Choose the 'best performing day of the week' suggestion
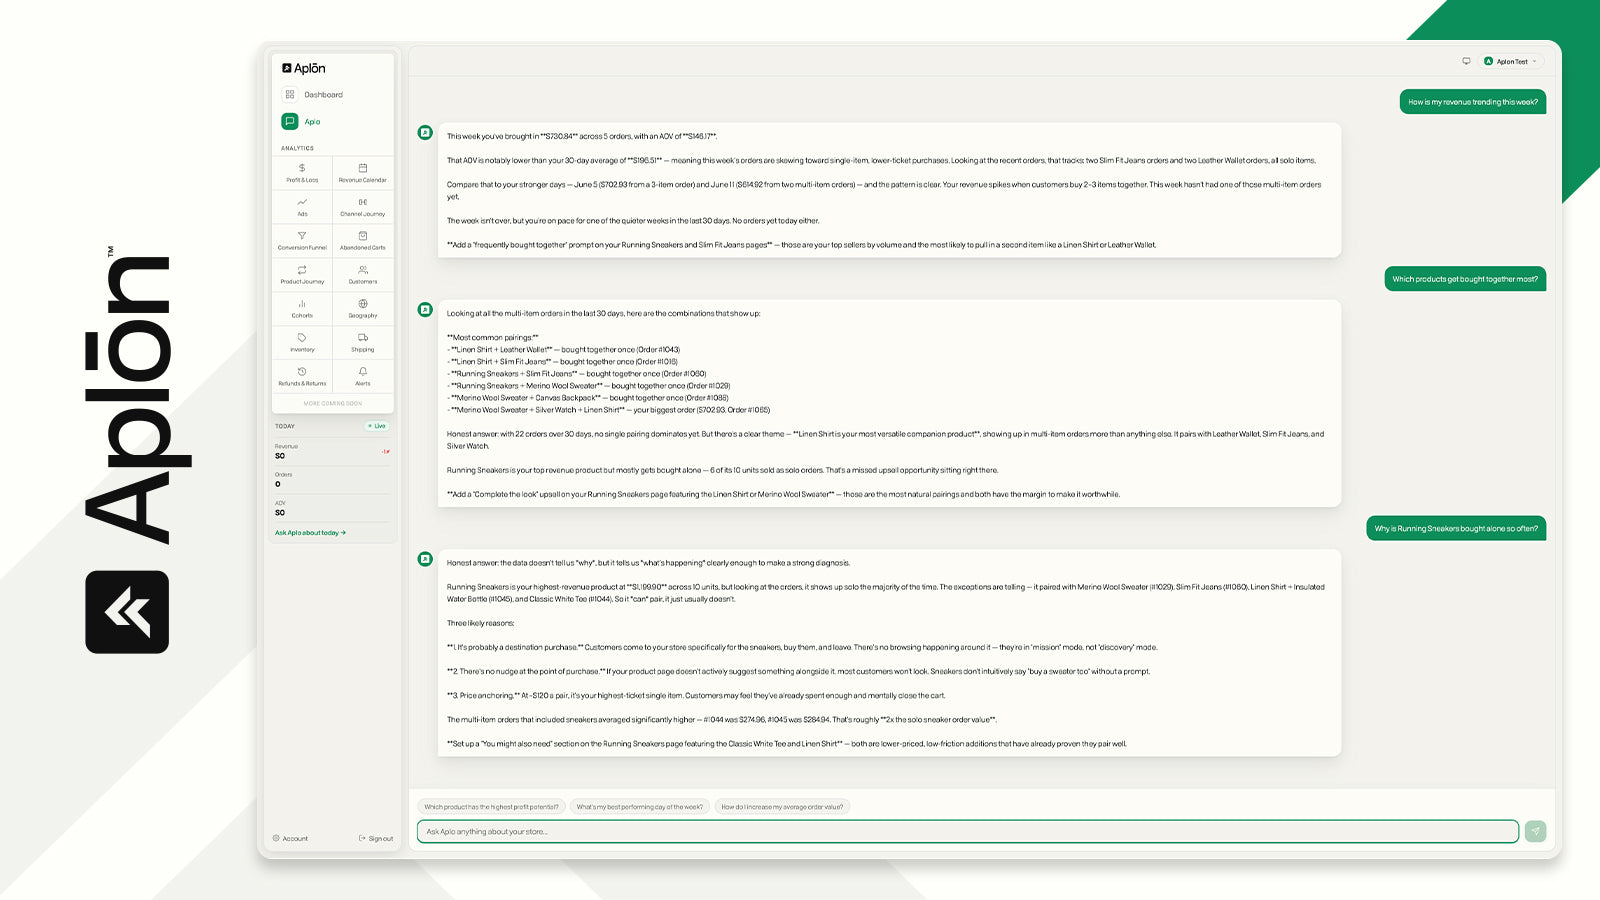 (640, 807)
